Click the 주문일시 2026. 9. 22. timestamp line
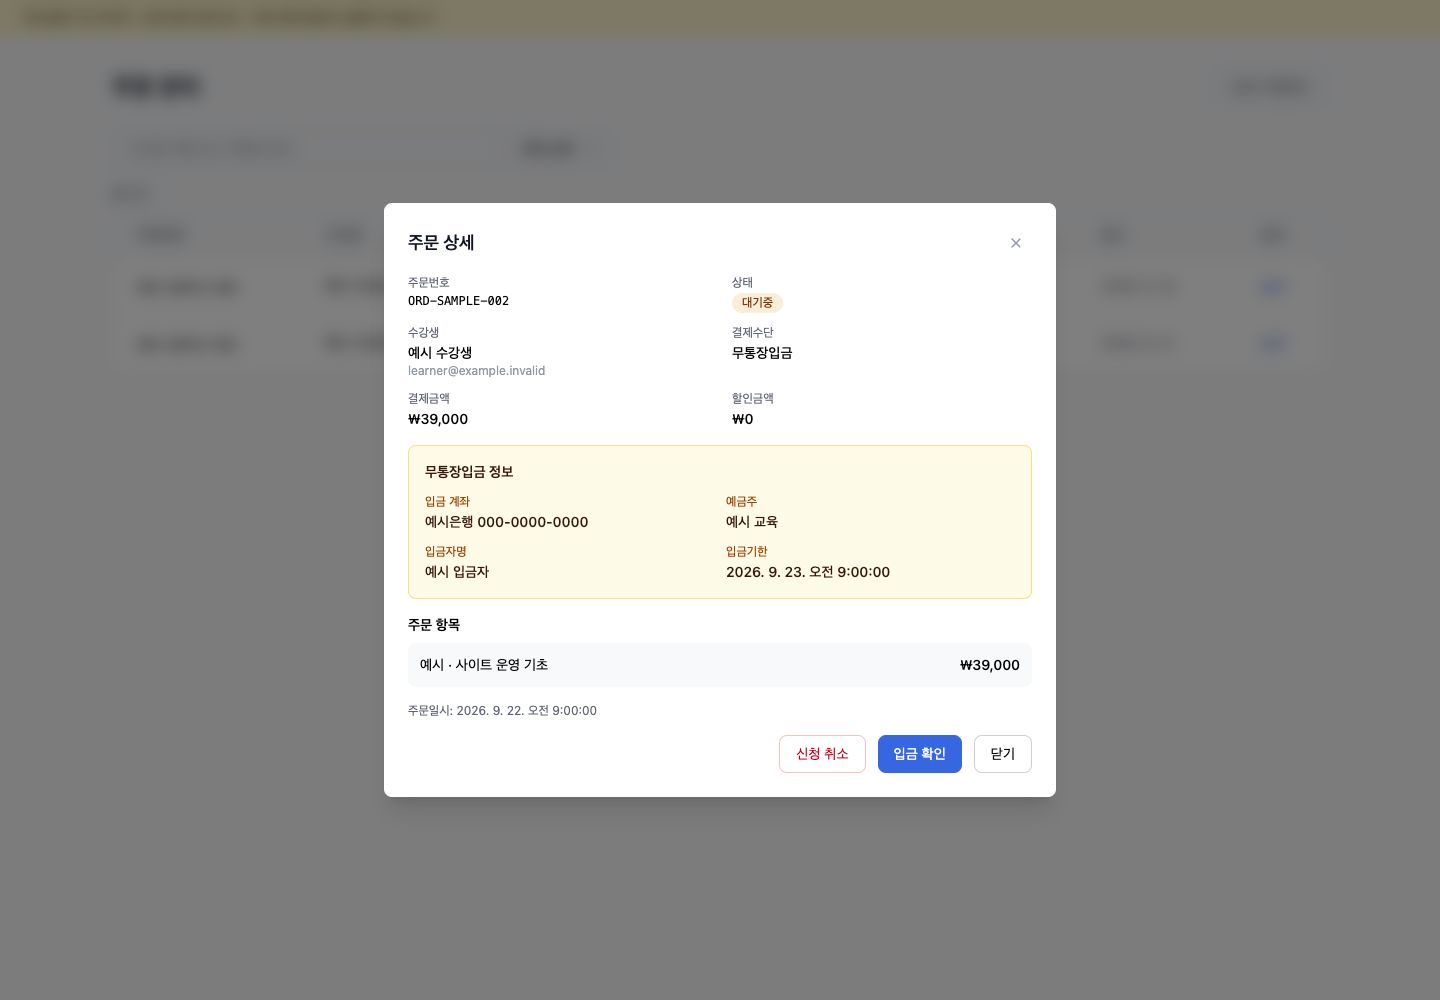Image resolution: width=1440 pixels, height=1000 pixels. 502,711
